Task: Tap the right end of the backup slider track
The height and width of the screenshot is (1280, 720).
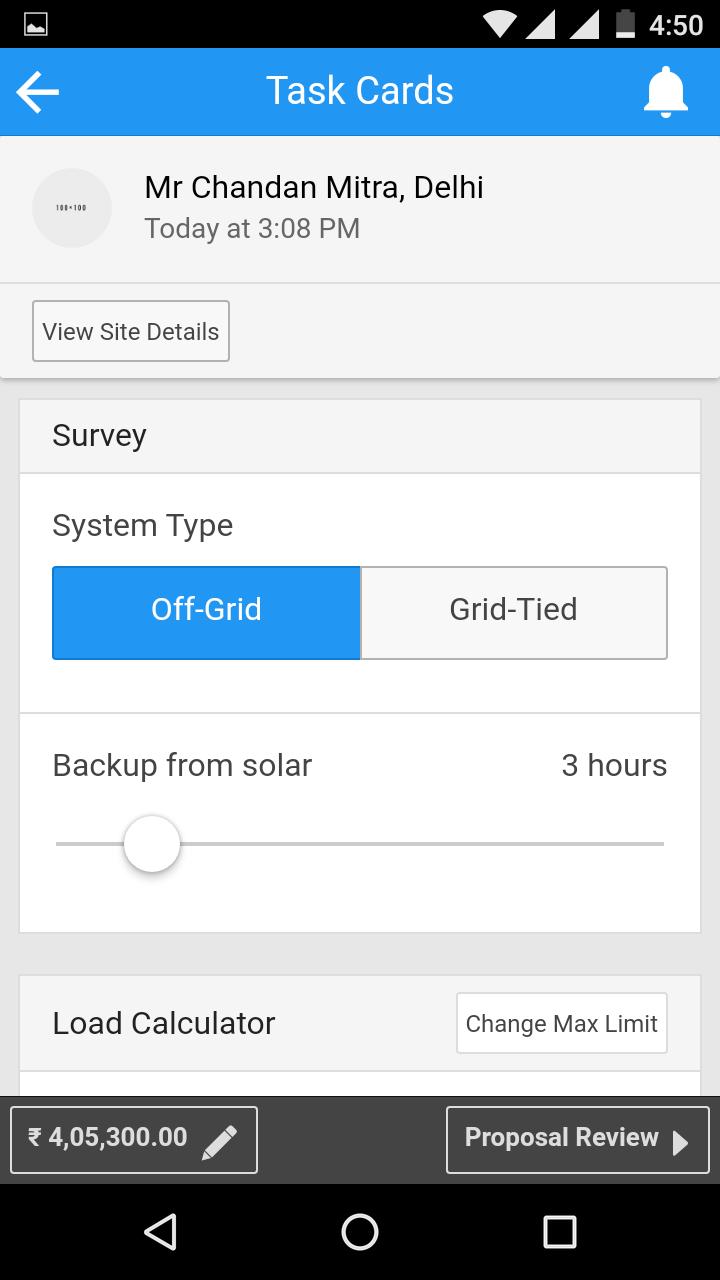Action: tap(660, 844)
